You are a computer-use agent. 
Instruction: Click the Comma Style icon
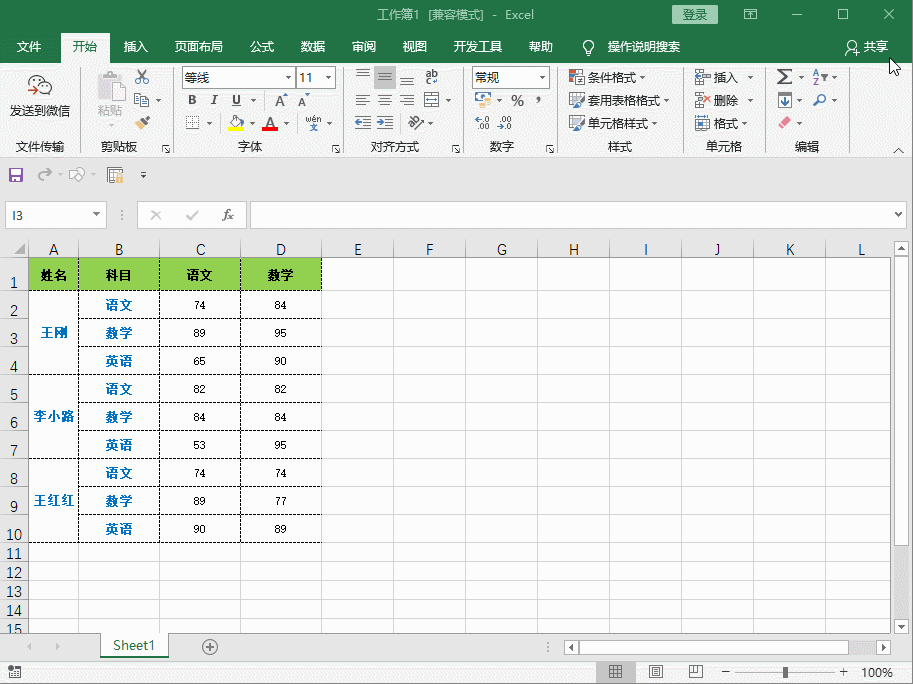click(539, 100)
